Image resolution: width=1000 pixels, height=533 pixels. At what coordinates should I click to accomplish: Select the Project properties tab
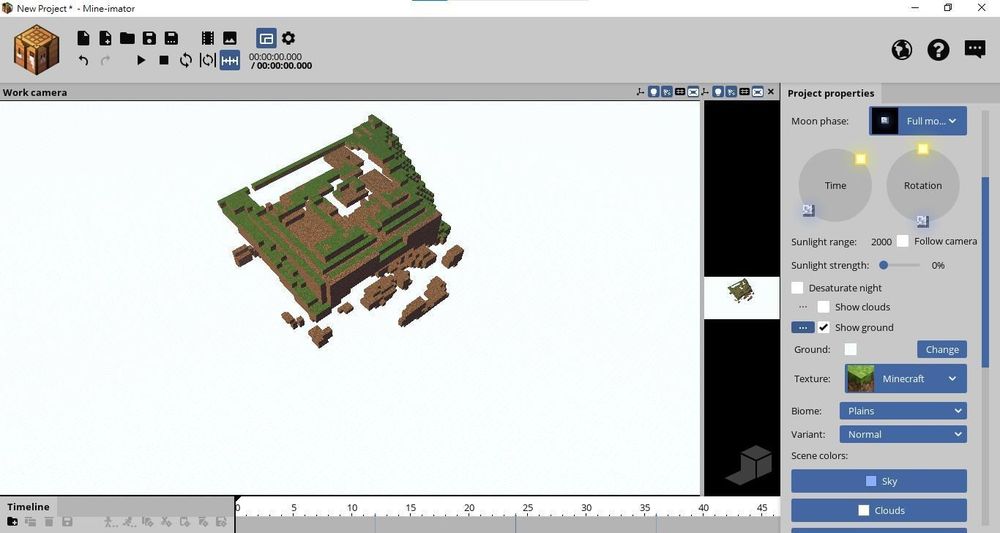click(830, 93)
